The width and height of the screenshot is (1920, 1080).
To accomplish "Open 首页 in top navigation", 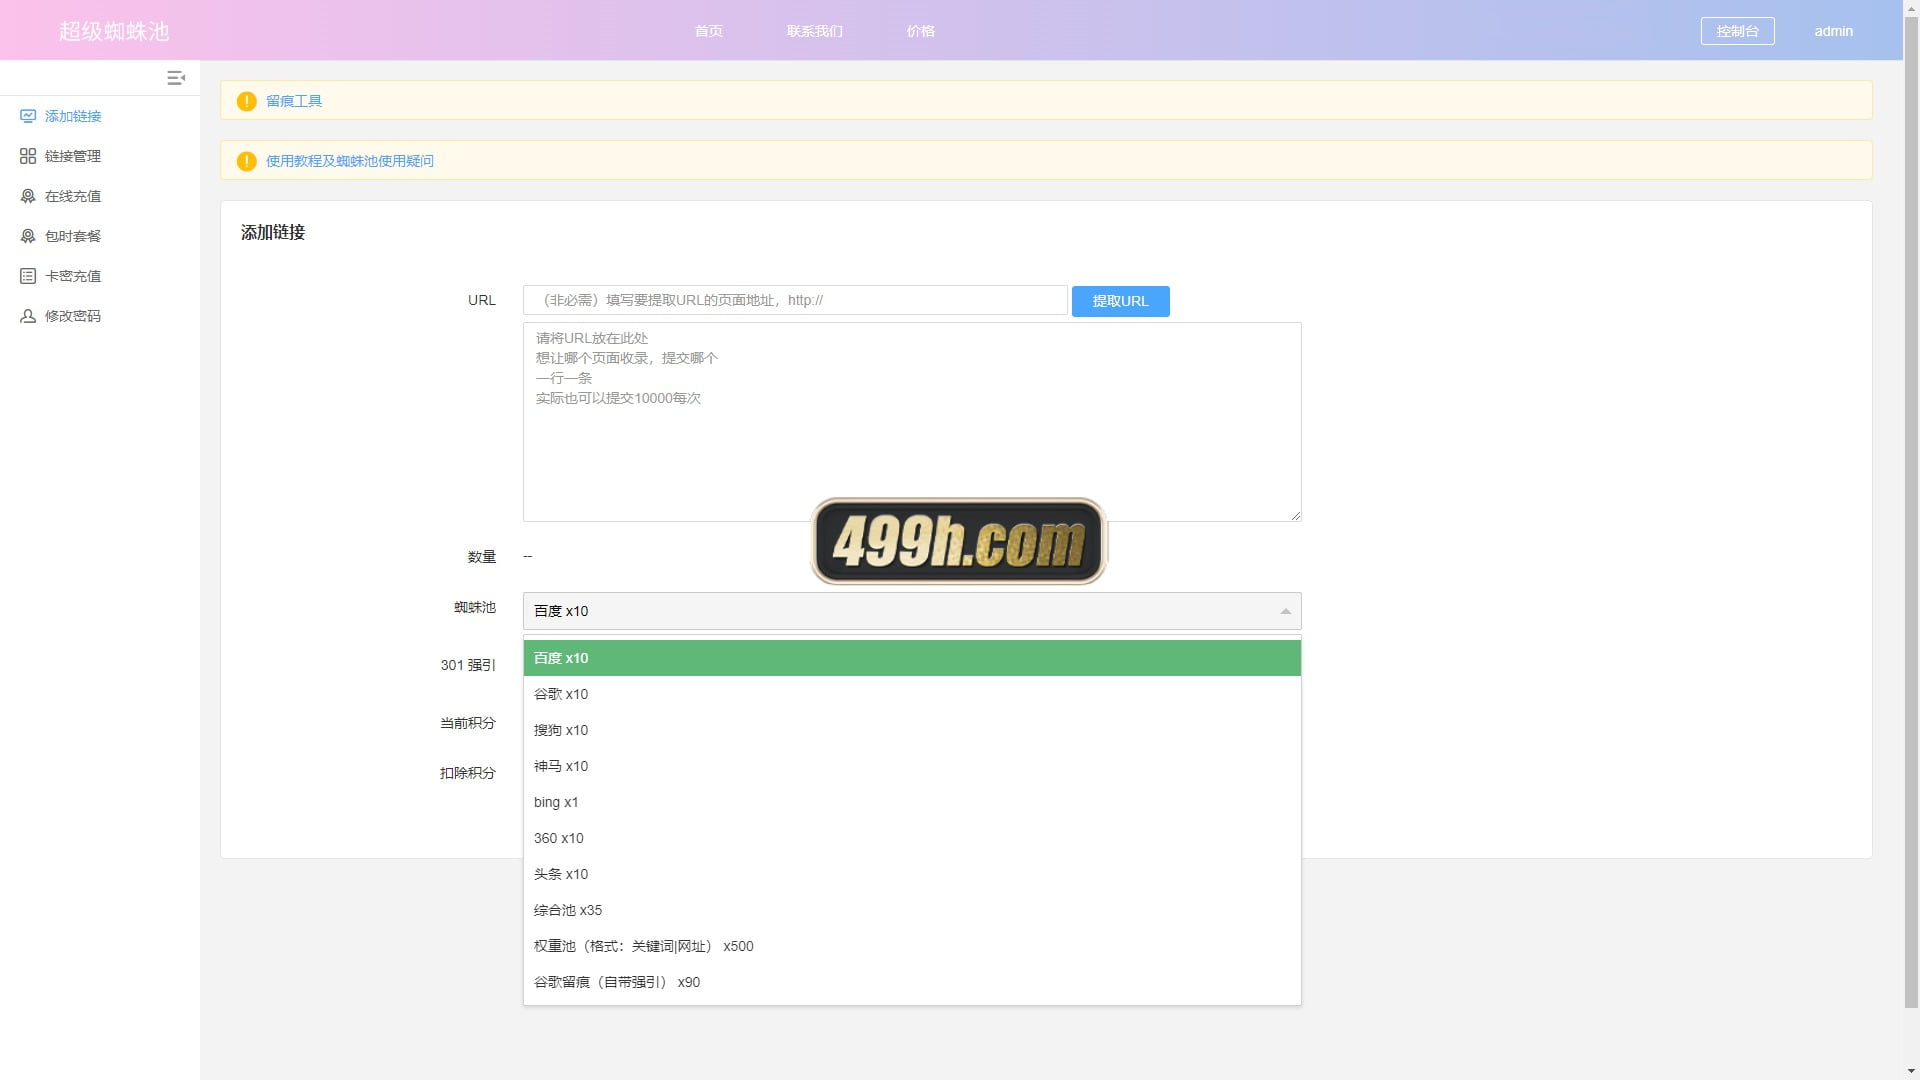I will [x=709, y=31].
